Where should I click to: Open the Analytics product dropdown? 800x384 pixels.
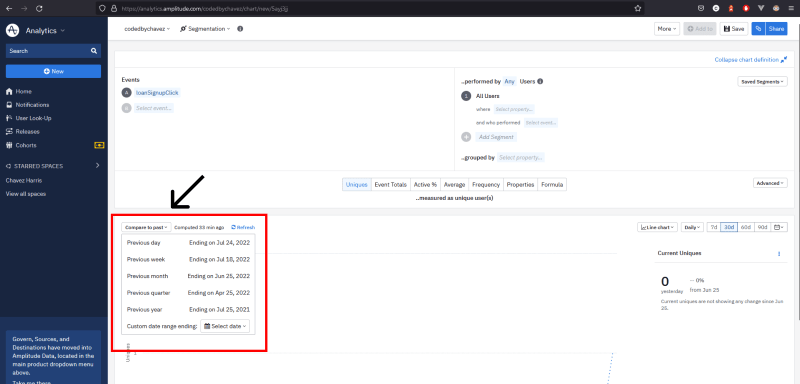click(x=45, y=31)
